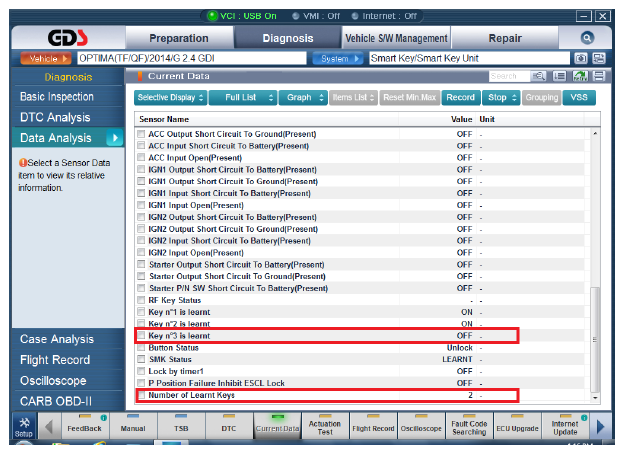
Task: Open FeedBack from the bottom toolbar
Action: pos(85,427)
